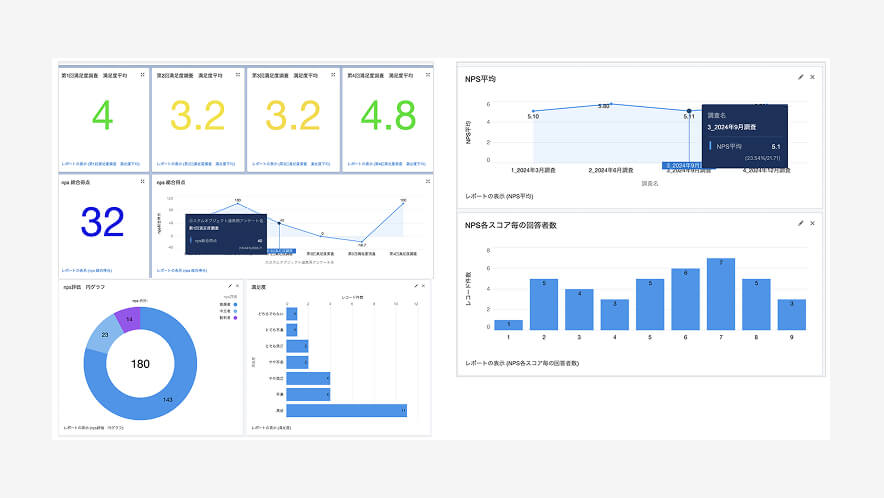The image size is (884, 498).
Task: Select the 1_2024年3月調査 data point at 5.10
Action: (x=534, y=111)
